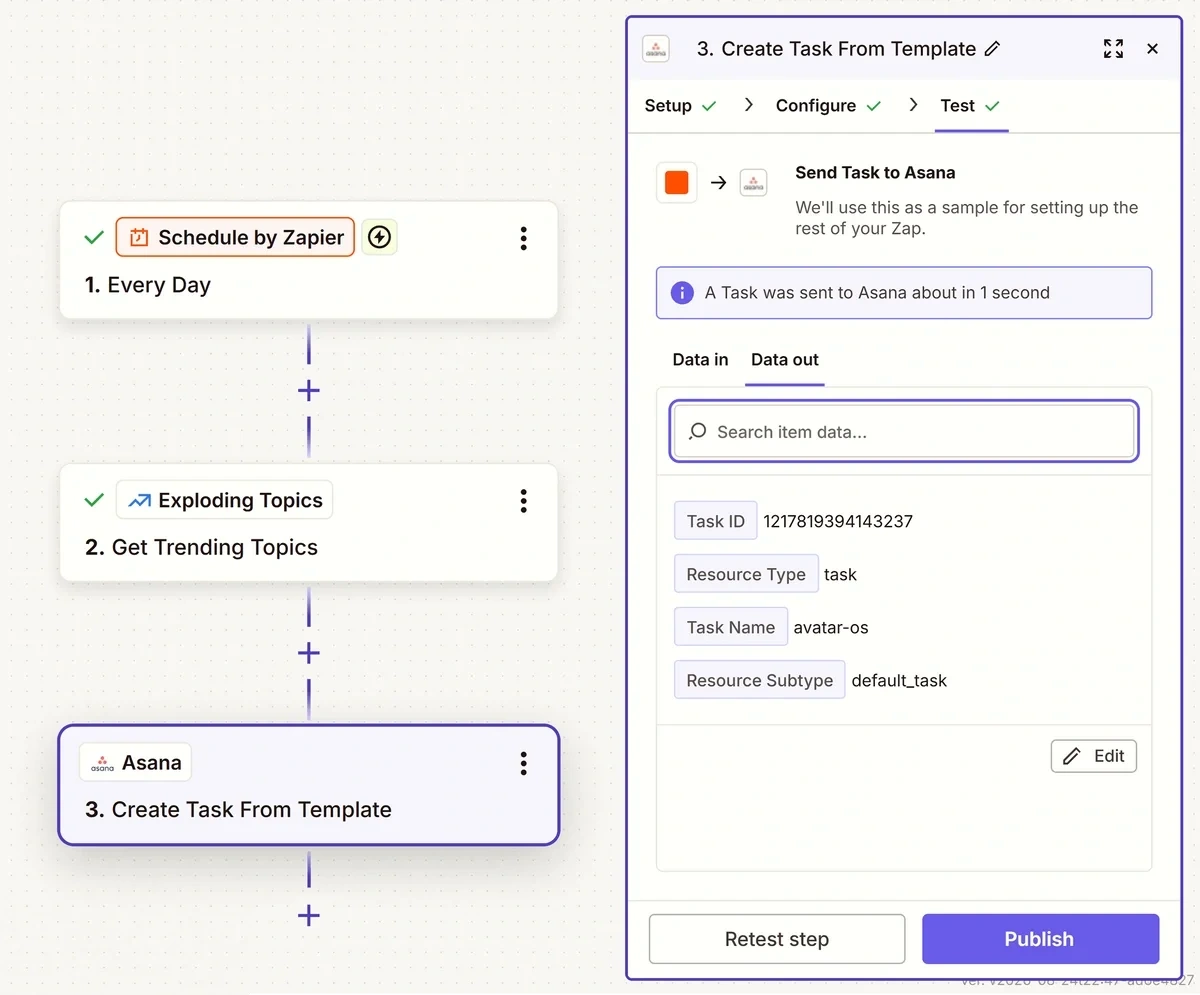Expand the side panel to full screen
The height and width of the screenshot is (995, 1200).
(x=1113, y=49)
